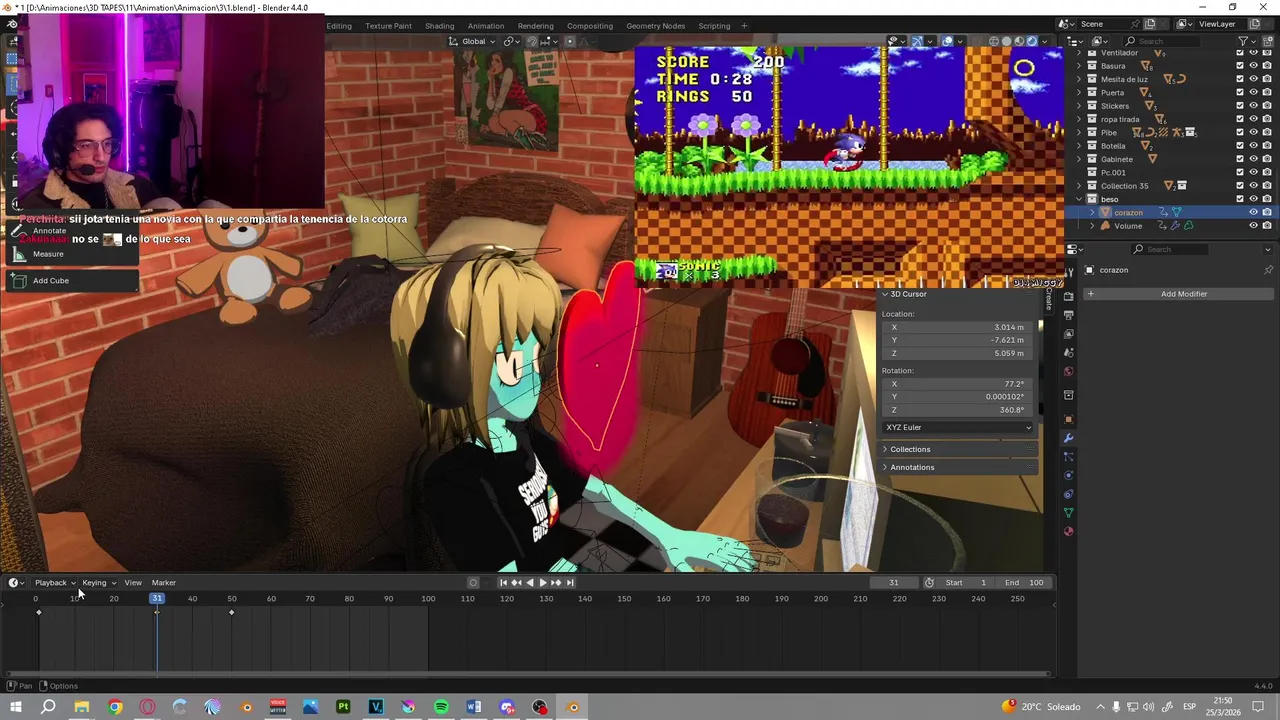Open the Material properties tab icon
Image resolution: width=1280 pixels, height=720 pixels.
coord(1068,533)
